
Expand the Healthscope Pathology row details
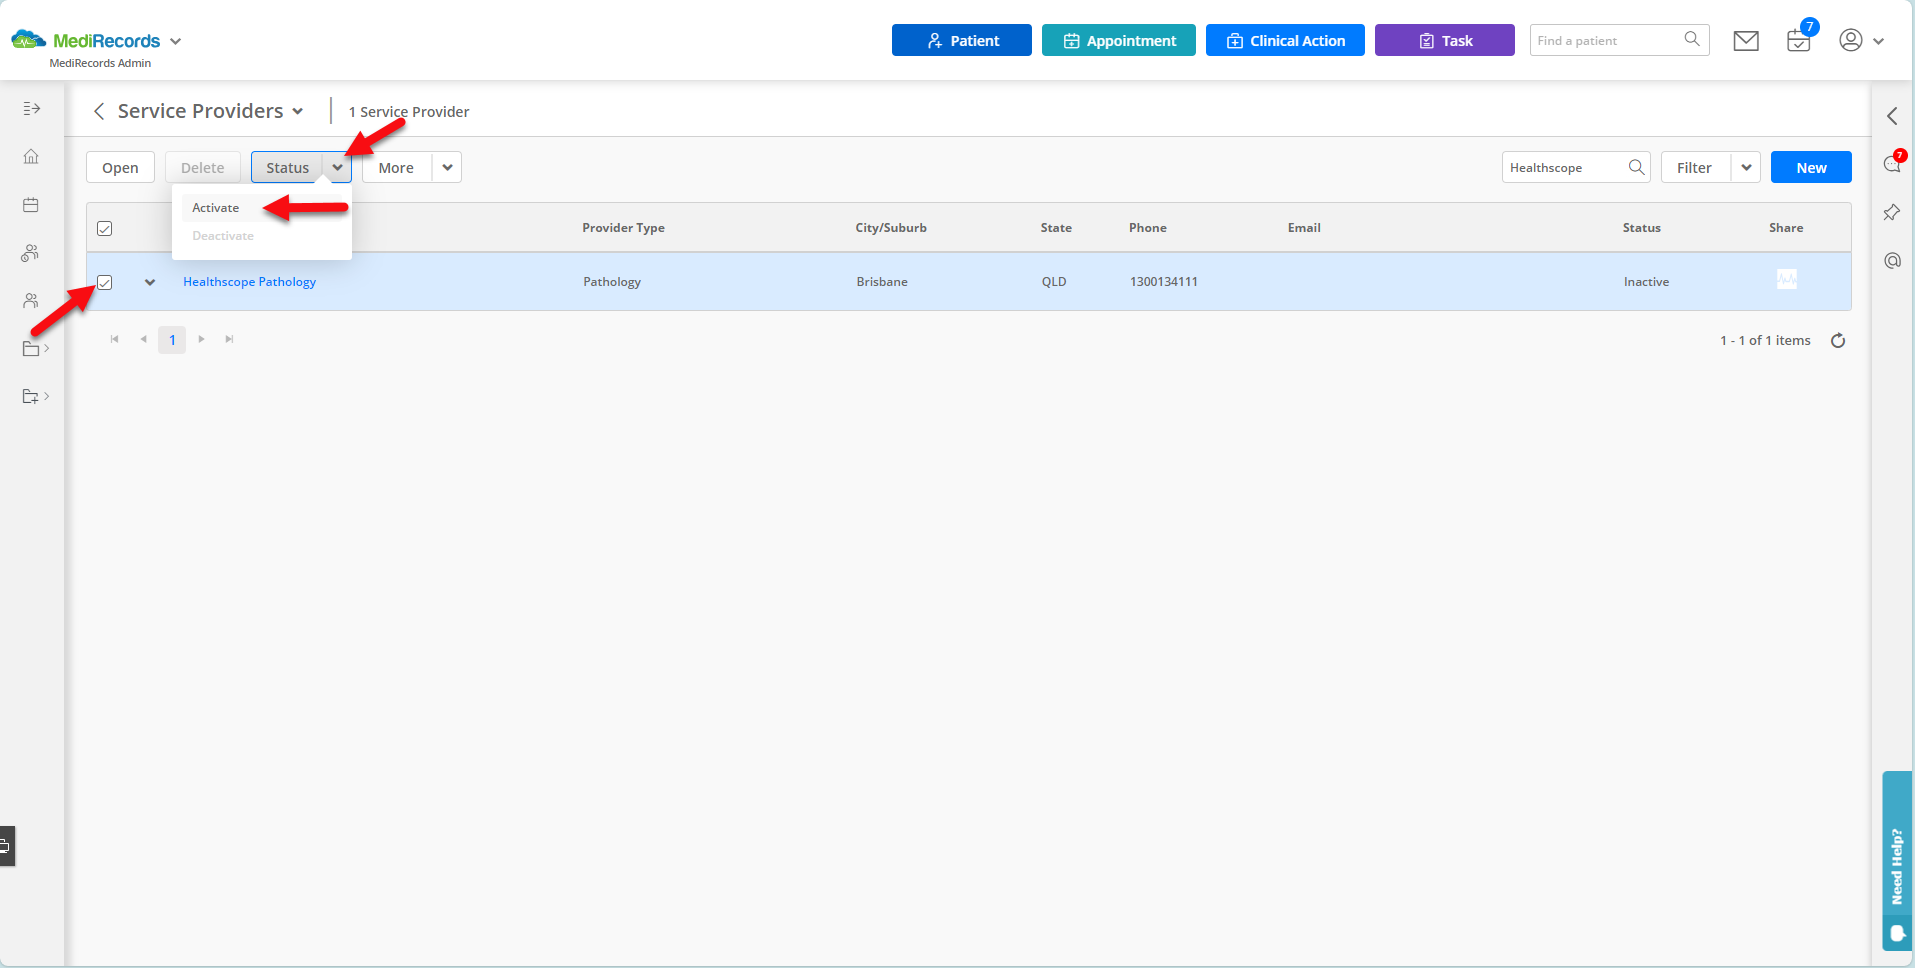(150, 282)
